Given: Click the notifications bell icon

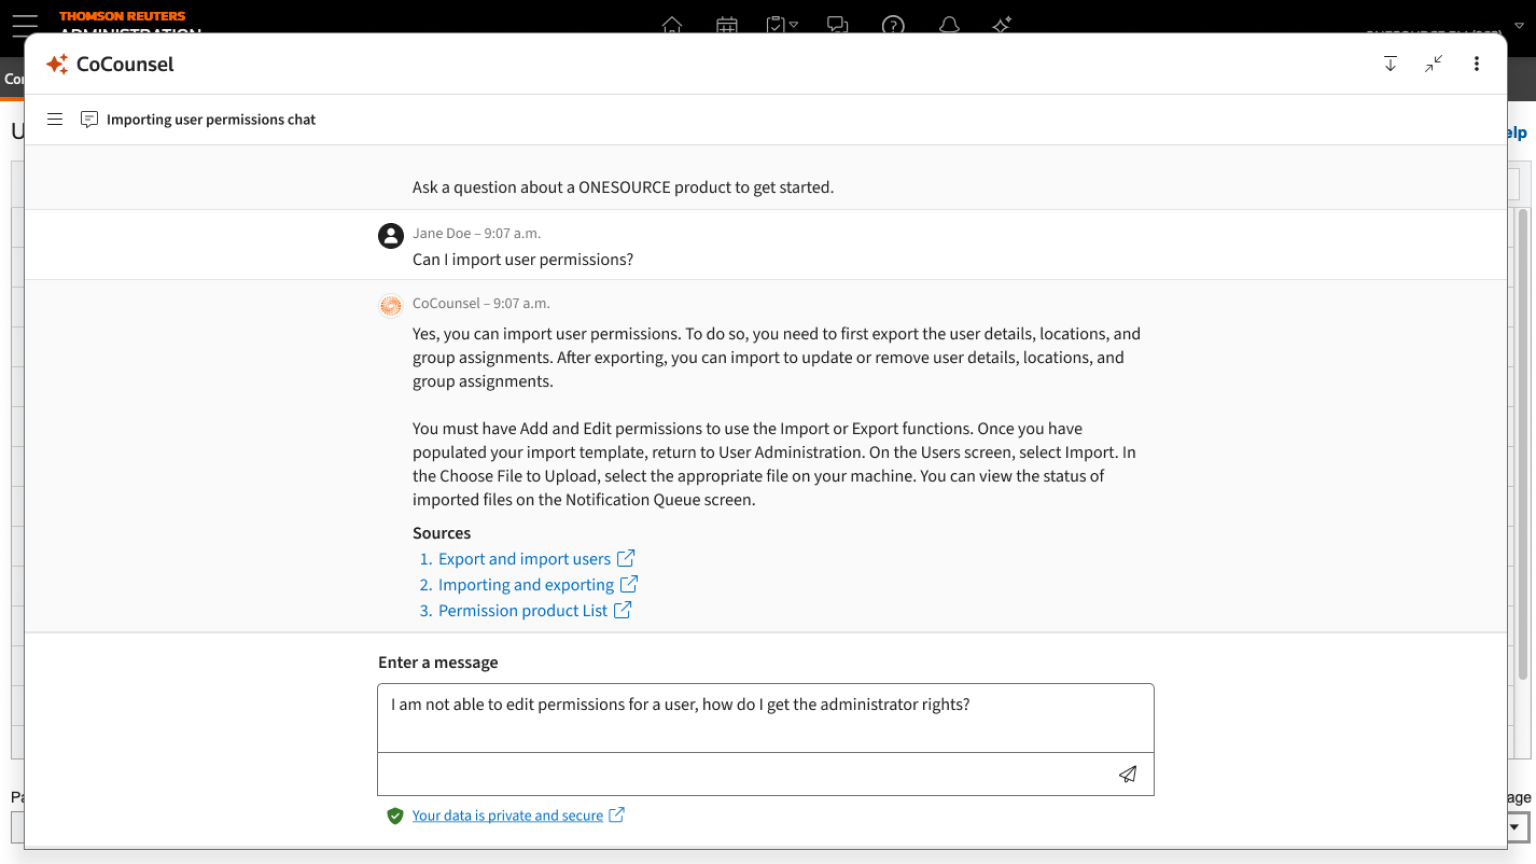Looking at the screenshot, I should [949, 25].
